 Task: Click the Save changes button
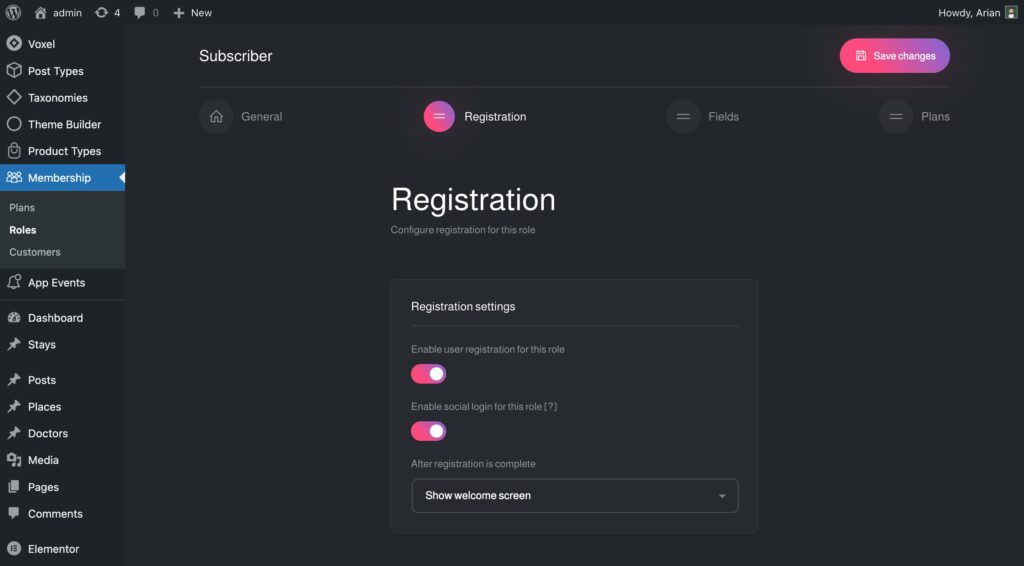pyautogui.click(x=894, y=56)
